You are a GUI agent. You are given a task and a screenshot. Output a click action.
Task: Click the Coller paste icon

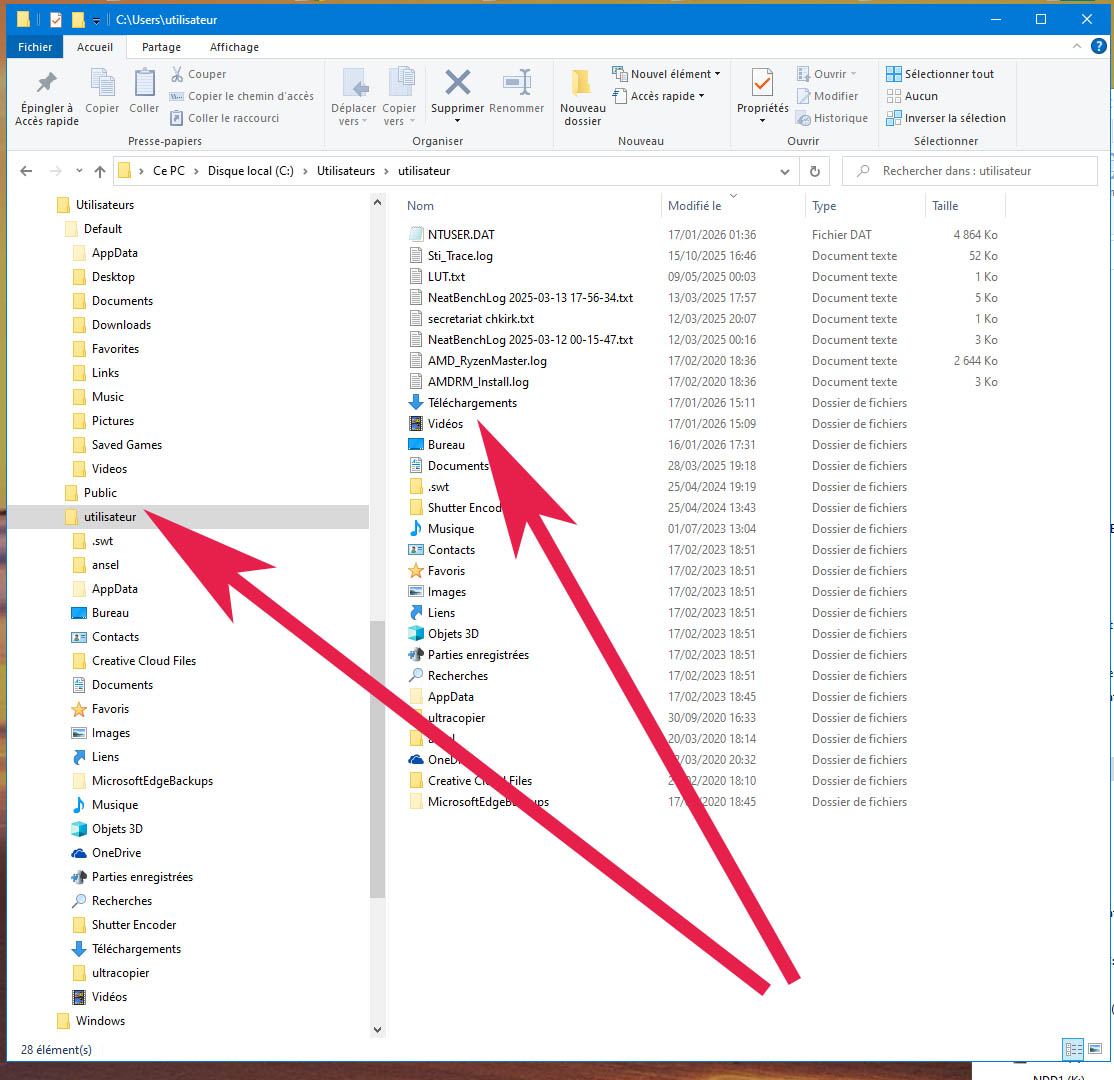pyautogui.click(x=144, y=91)
